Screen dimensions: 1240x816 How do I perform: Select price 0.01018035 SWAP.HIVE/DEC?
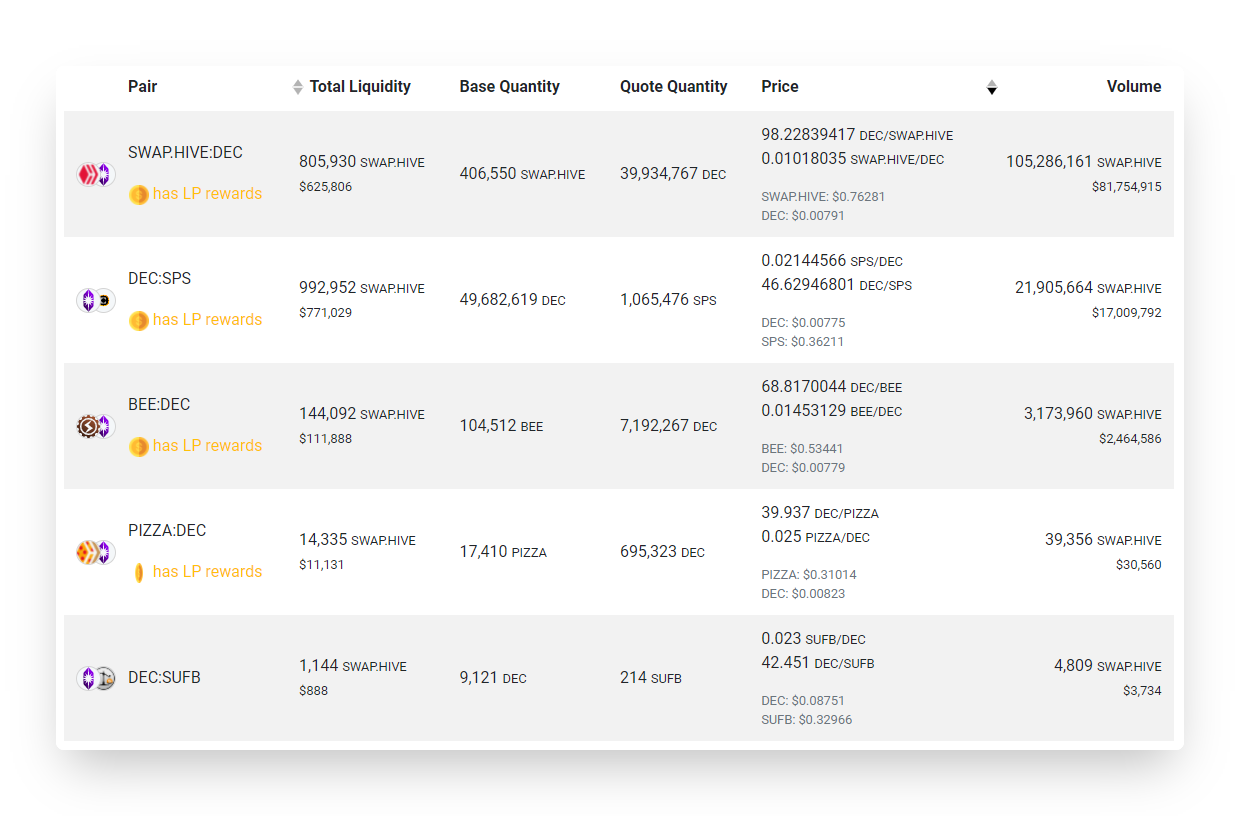(x=852, y=158)
